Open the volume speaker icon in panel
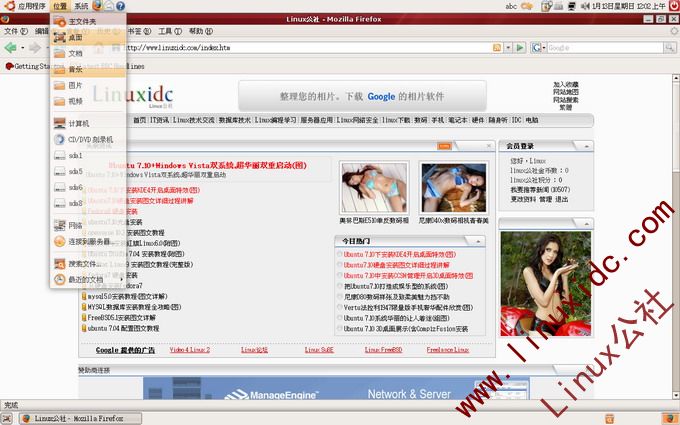Screen dimensions: 680x425 (584, 6)
